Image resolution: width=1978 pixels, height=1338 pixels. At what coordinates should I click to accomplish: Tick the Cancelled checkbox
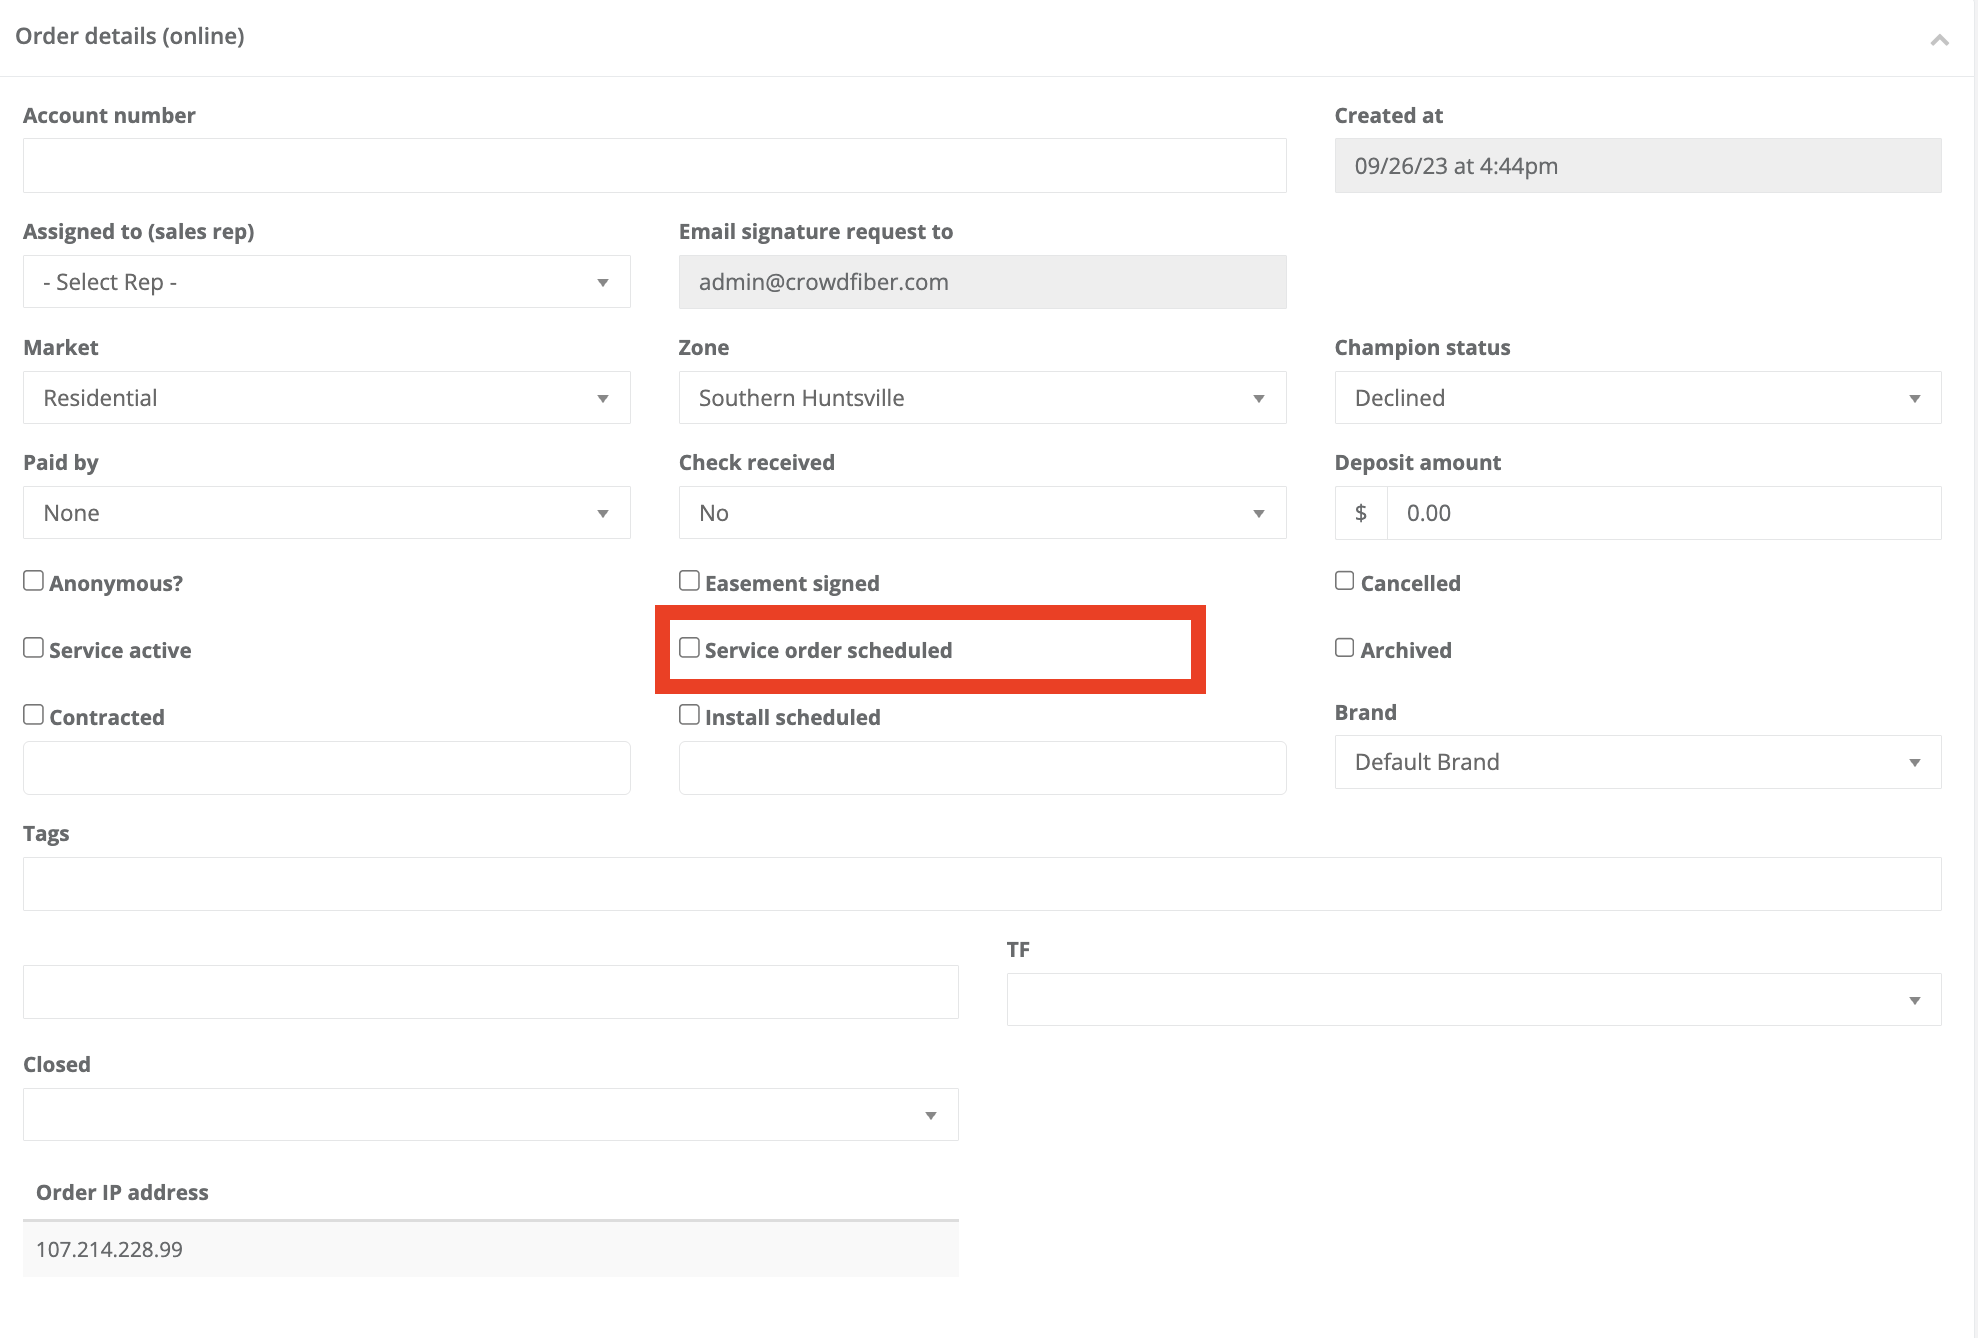coord(1345,581)
